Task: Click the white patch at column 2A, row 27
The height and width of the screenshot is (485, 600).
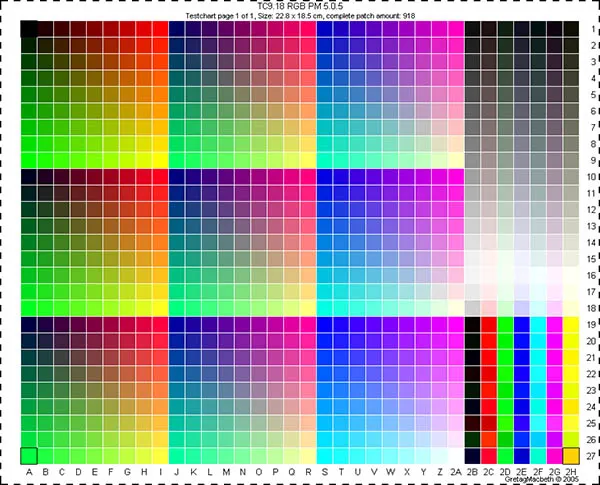Action: [456, 455]
